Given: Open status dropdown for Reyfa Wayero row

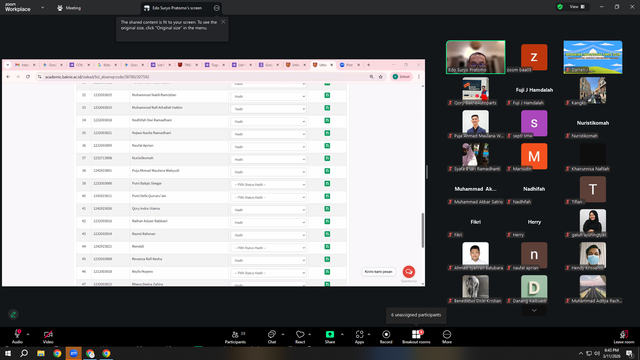Looking at the screenshot, I should pos(268,273).
